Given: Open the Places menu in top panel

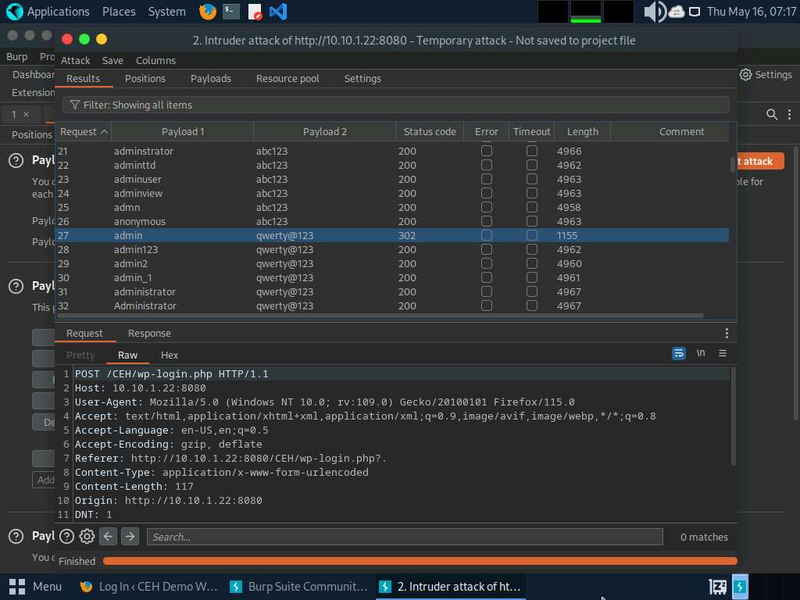Looking at the screenshot, I should pyautogui.click(x=119, y=11).
